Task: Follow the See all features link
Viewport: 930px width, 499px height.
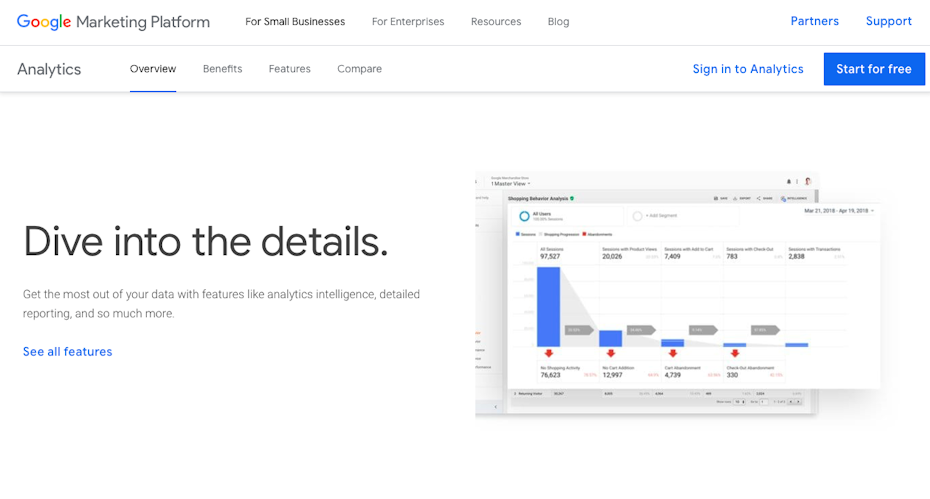Action: [x=67, y=352]
